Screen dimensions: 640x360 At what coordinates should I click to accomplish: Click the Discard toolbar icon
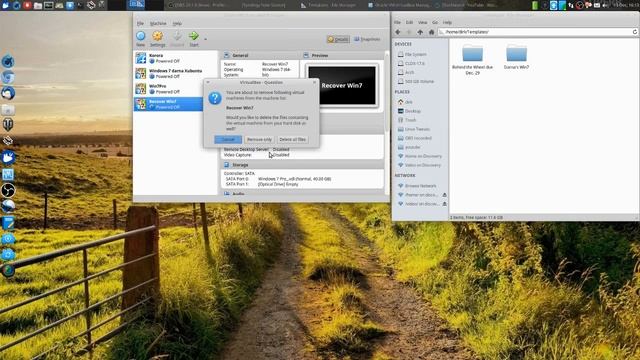[x=177, y=36]
